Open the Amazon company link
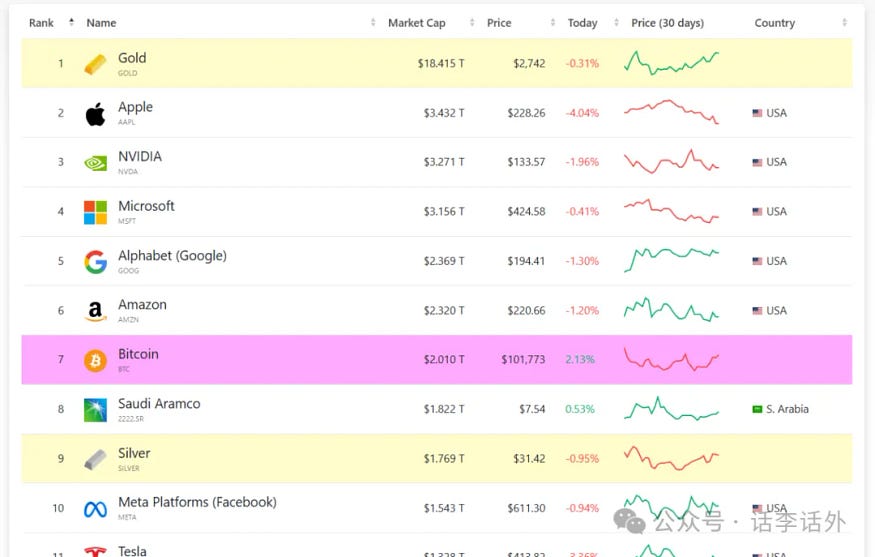Image resolution: width=875 pixels, height=557 pixels. tap(142, 305)
